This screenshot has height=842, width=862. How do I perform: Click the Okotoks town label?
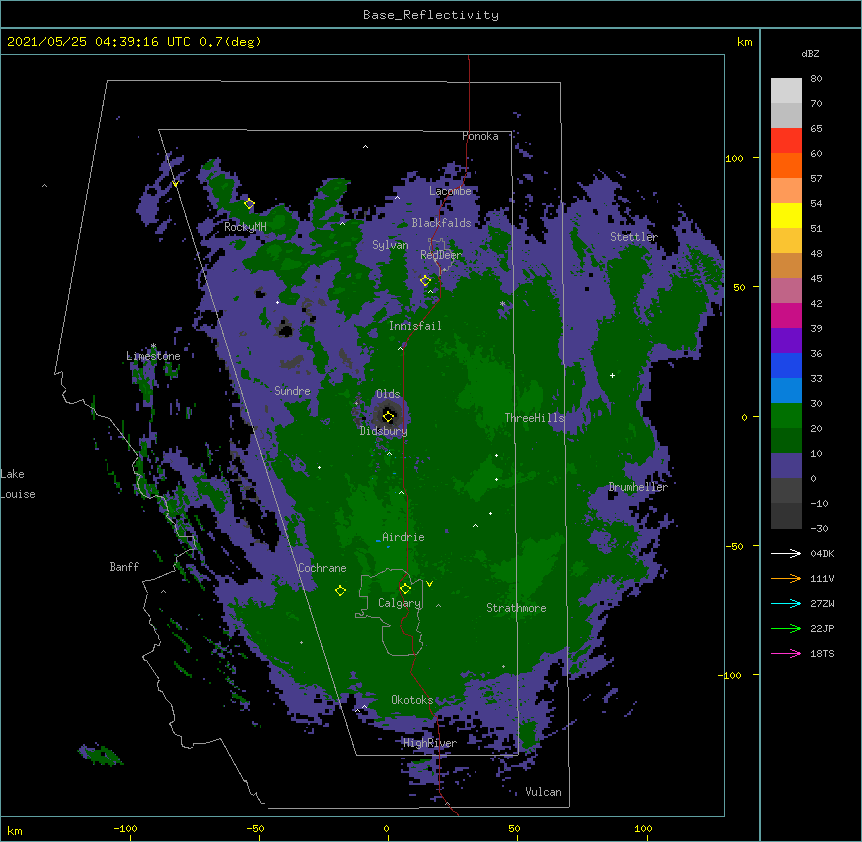tap(412, 700)
